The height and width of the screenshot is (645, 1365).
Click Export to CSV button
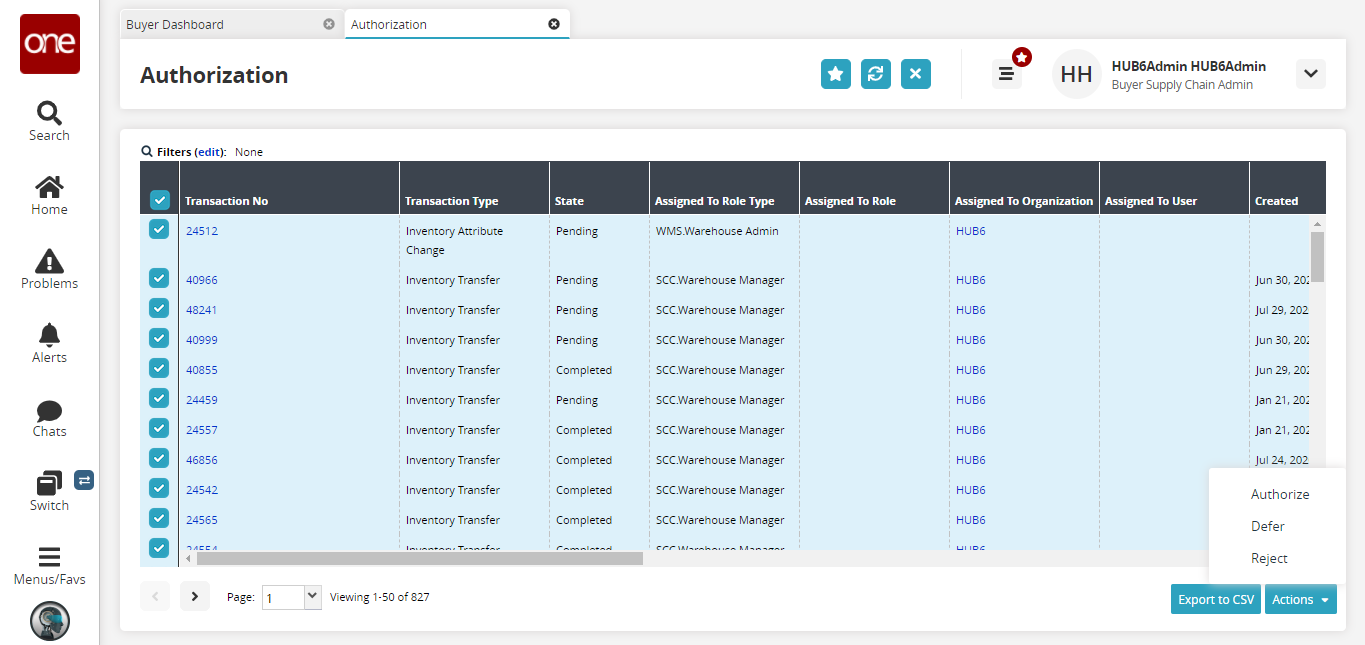(x=1215, y=600)
